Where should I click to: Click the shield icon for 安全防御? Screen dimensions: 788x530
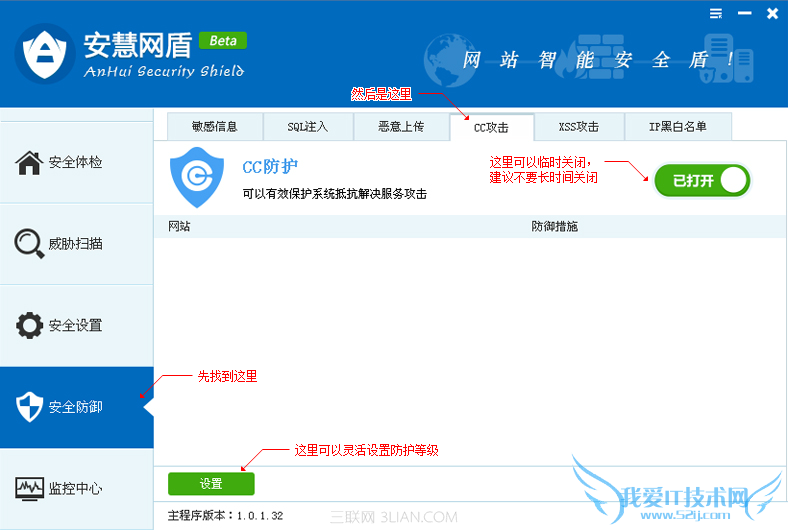pos(29,406)
